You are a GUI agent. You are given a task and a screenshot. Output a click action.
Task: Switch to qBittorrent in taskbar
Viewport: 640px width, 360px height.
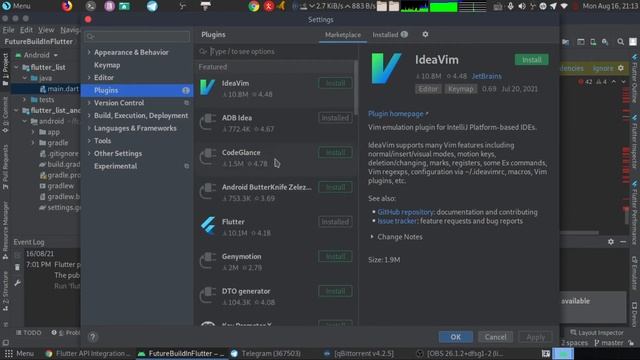359,353
